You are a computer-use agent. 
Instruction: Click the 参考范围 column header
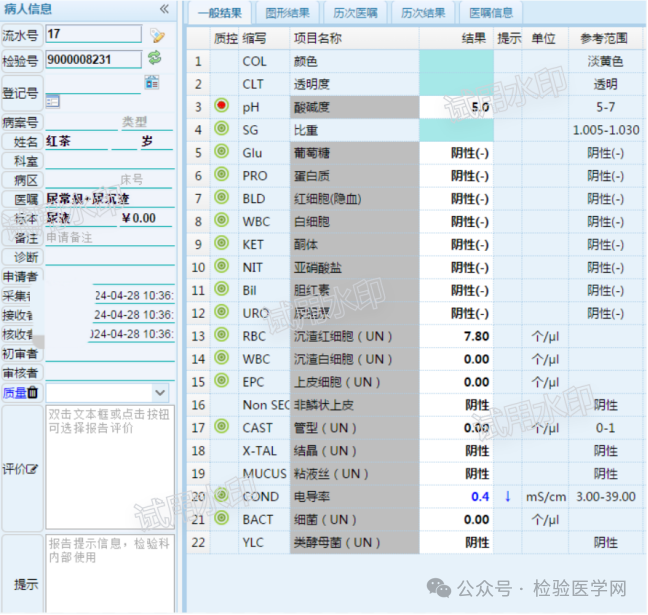tap(604, 38)
